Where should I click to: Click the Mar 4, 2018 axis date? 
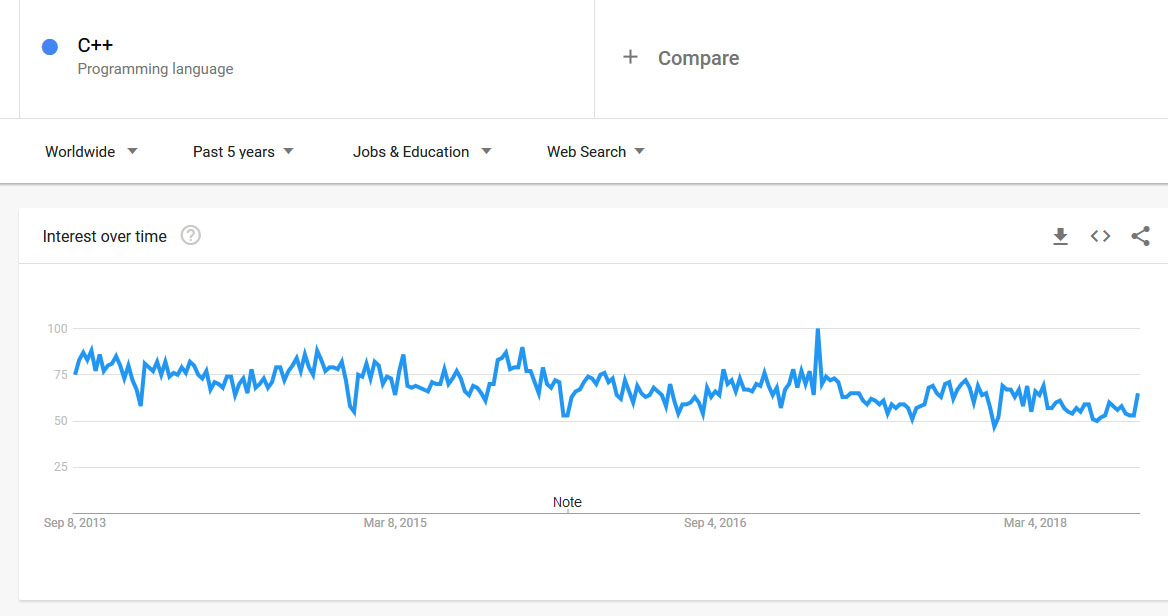click(1035, 523)
